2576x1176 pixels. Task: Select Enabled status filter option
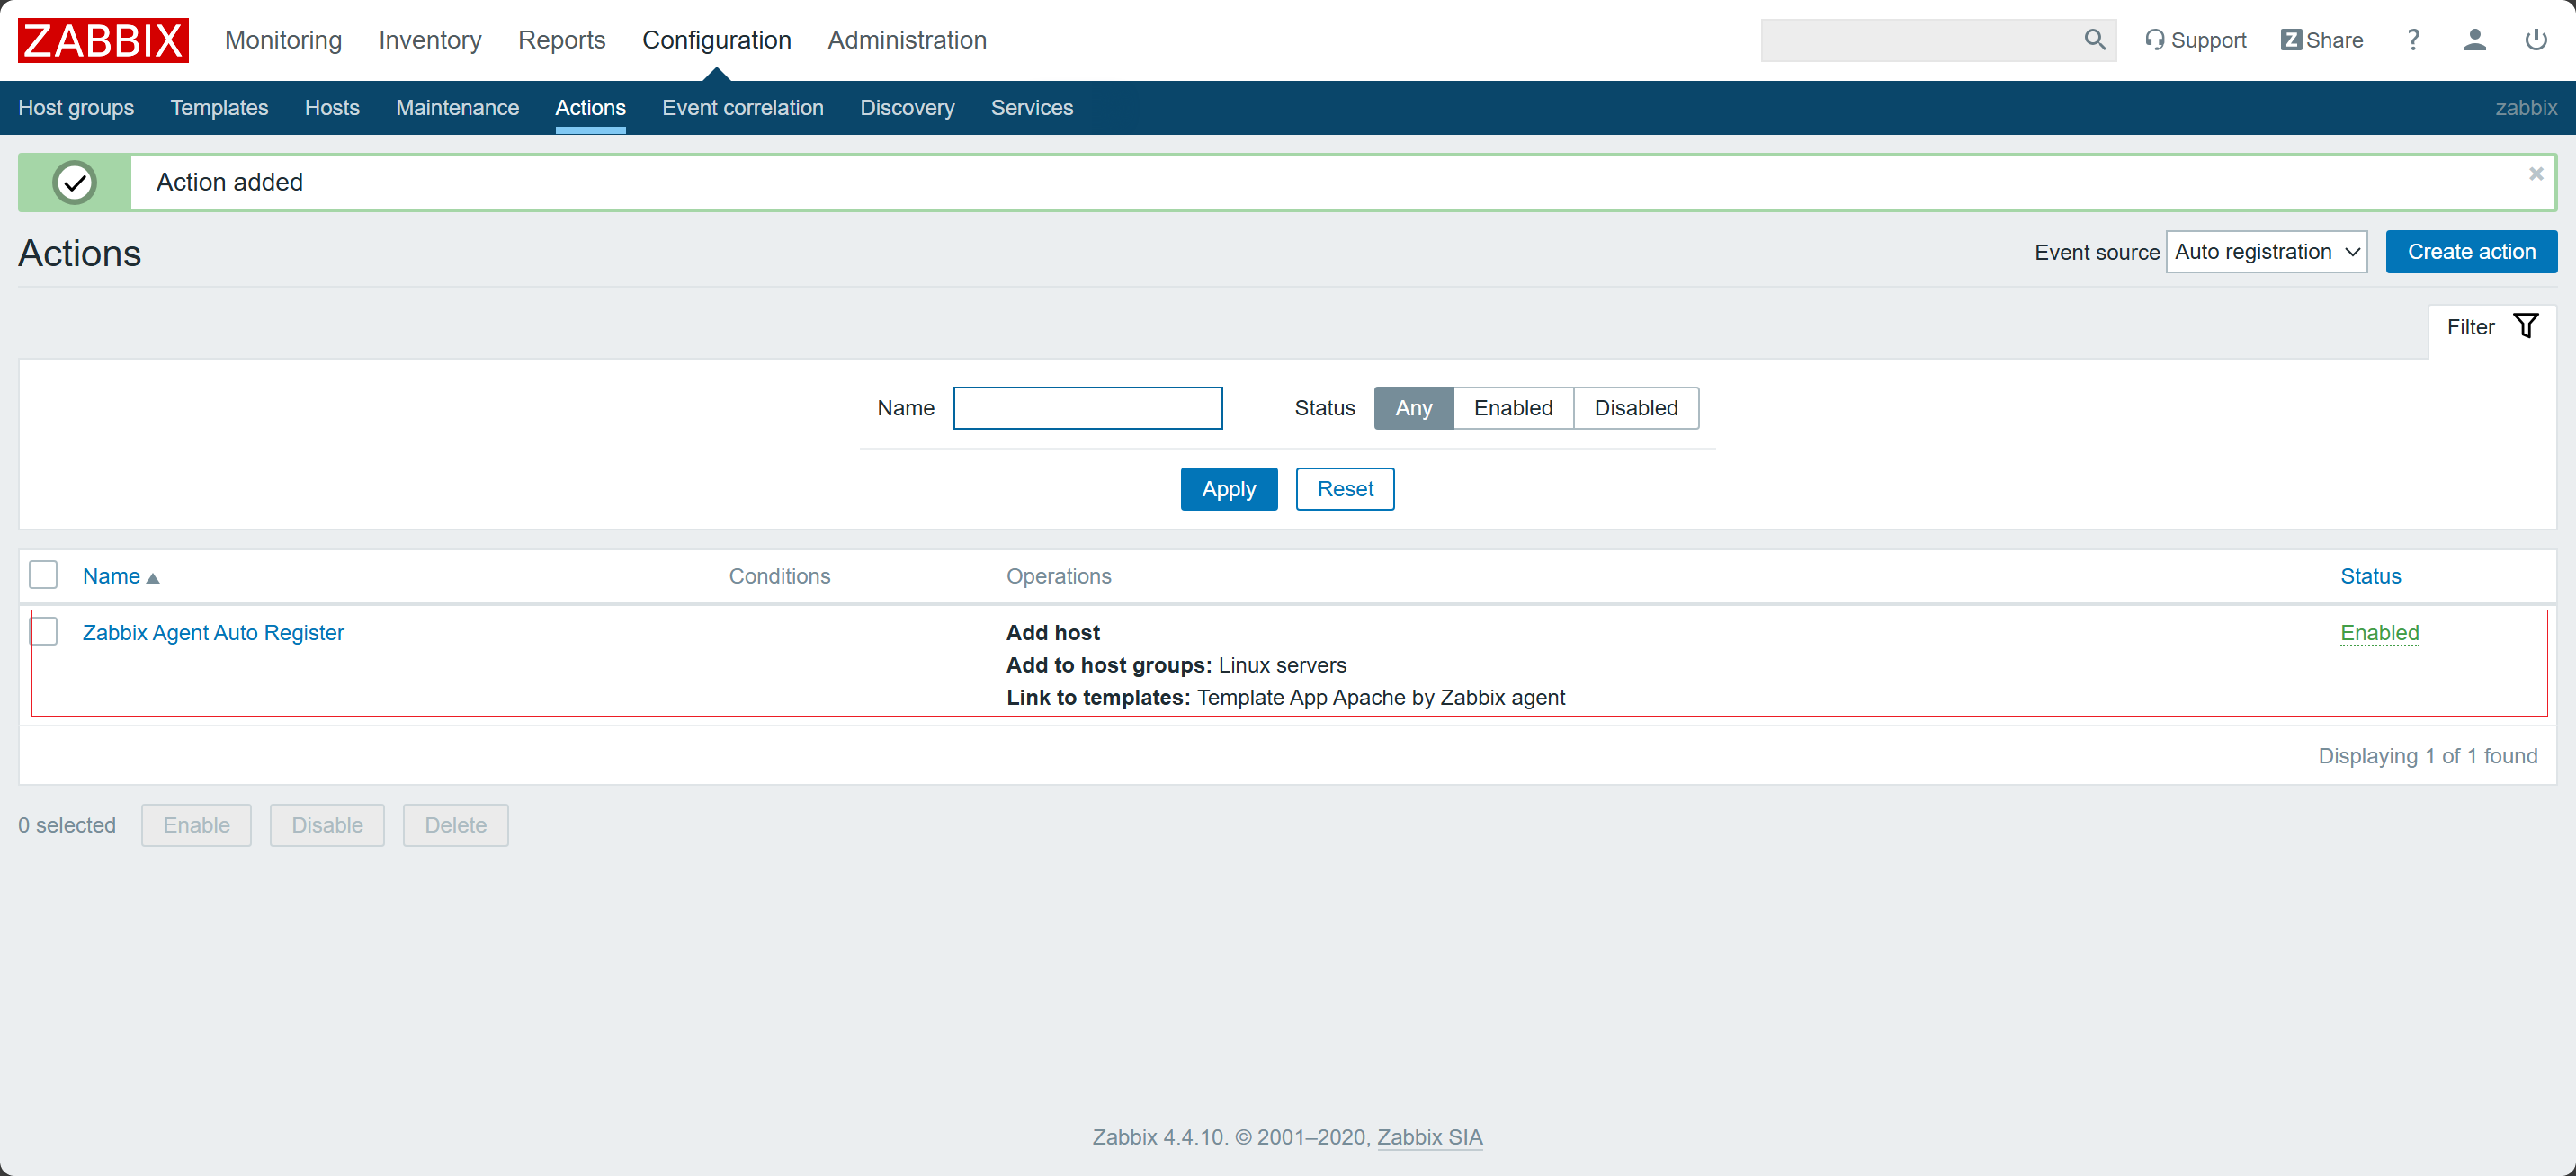(1512, 408)
